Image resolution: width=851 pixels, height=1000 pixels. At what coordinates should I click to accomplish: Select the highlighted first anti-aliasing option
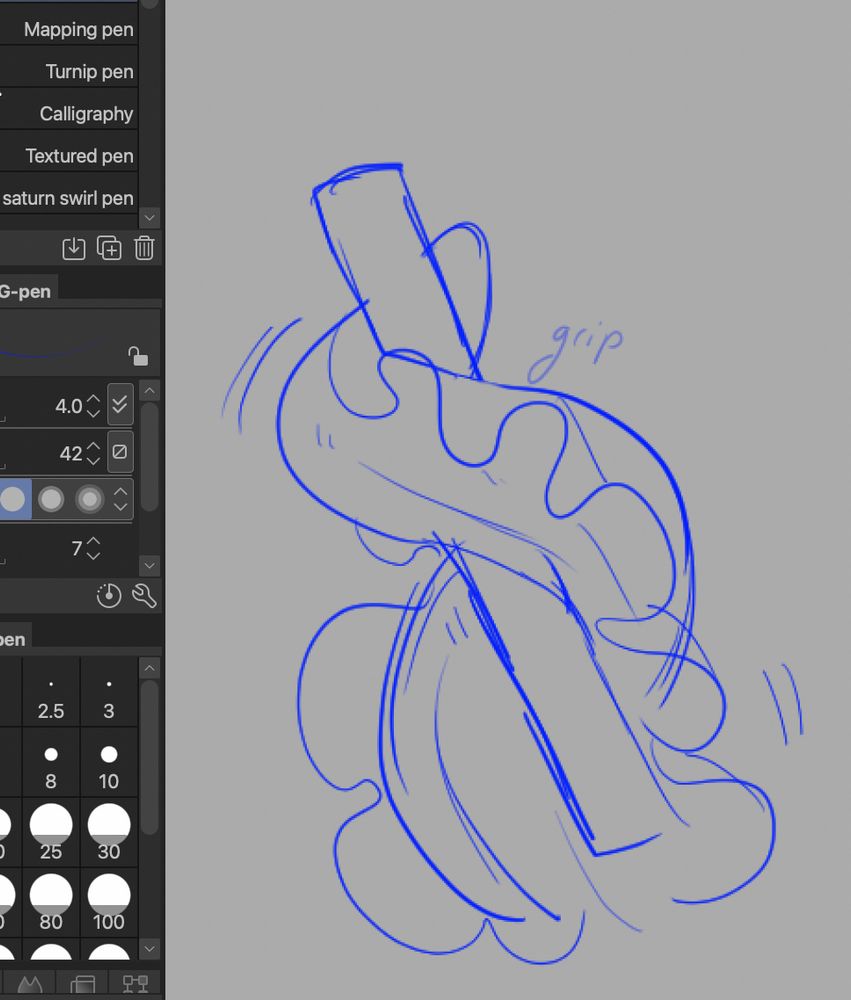point(13,499)
